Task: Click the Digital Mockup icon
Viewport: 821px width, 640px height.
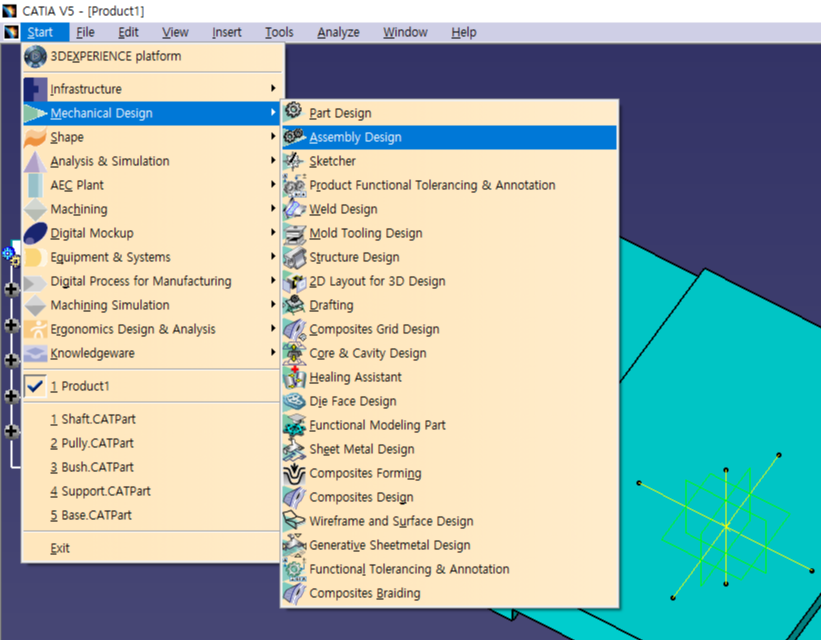Action: (35, 233)
